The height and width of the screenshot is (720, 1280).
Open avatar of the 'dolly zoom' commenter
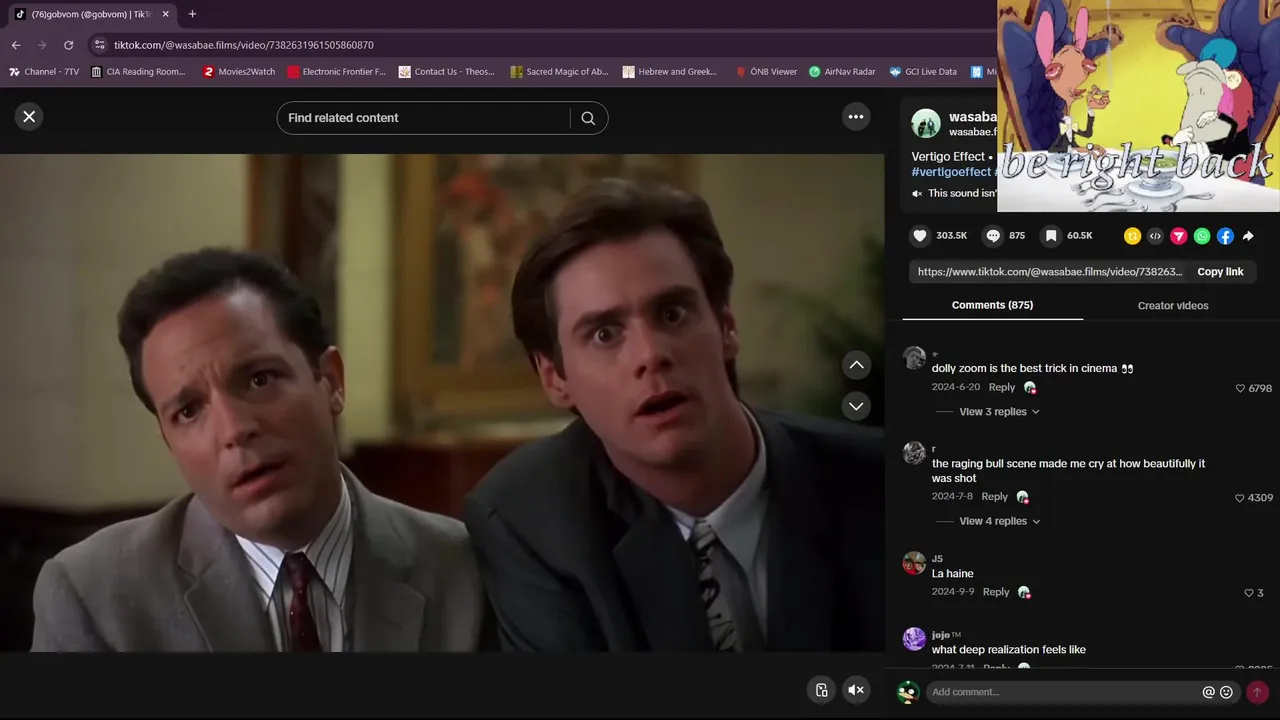pos(914,358)
